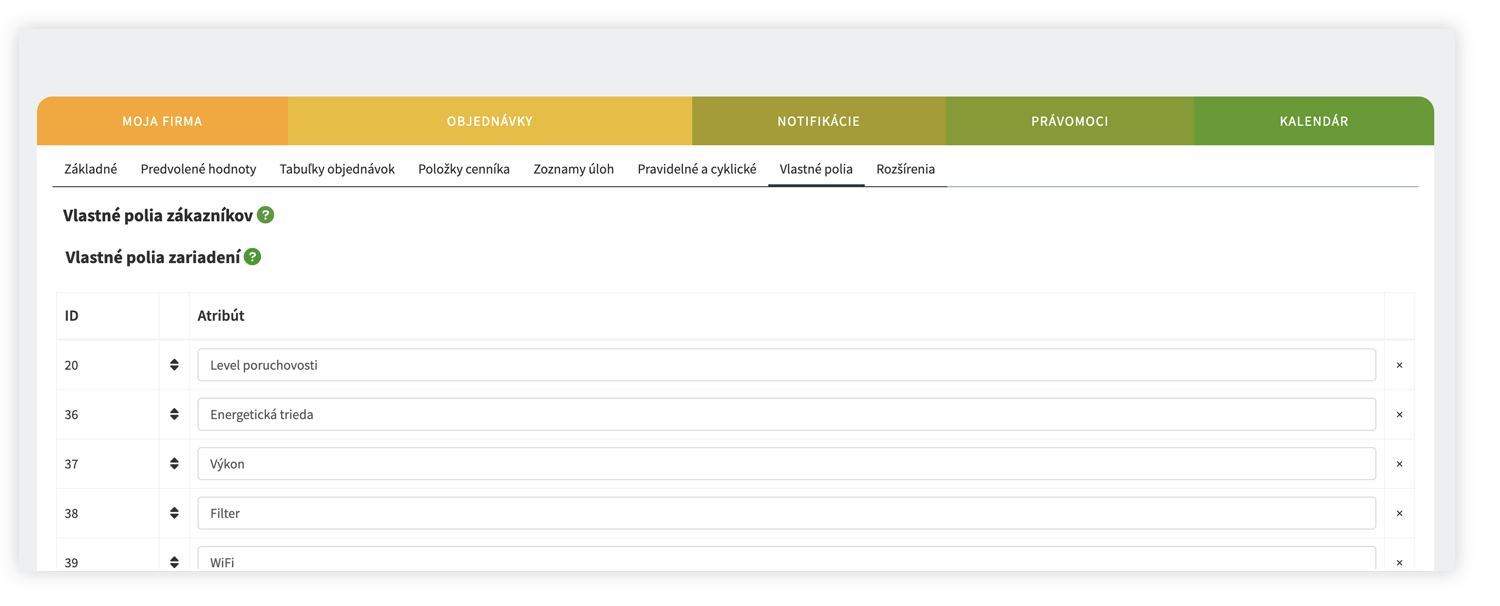Switch to OBJEDNÁVKY section

[490, 121]
